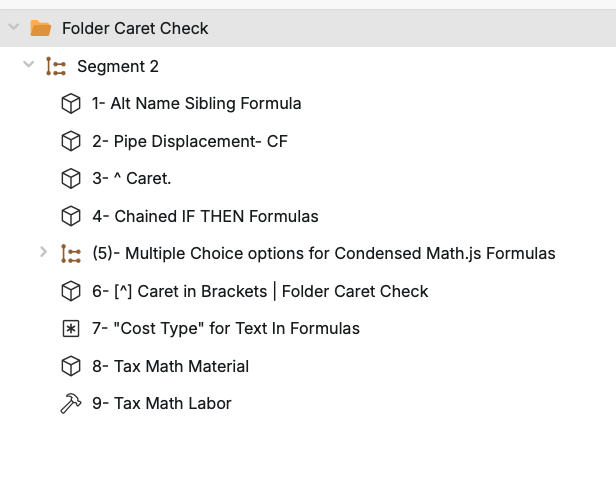616x492 pixels.
Task: Click the orange Folder Caret Check folder icon
Action: [41, 28]
